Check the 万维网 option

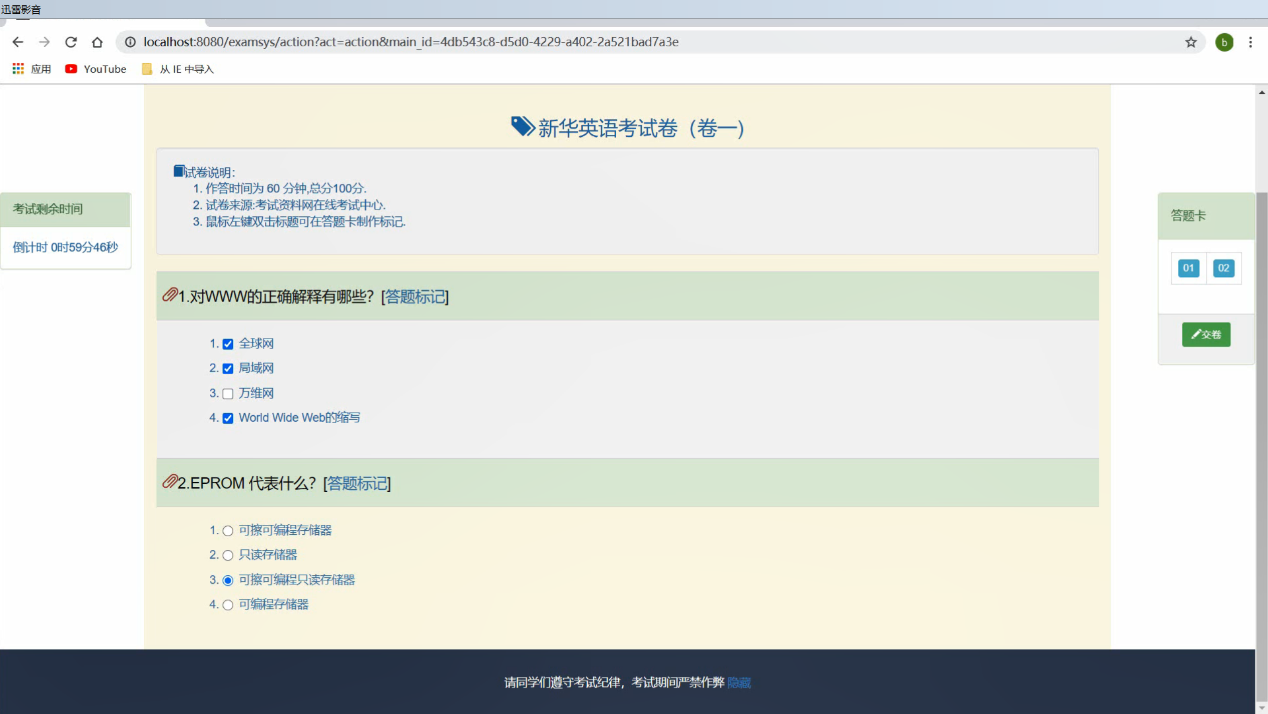[x=228, y=394]
